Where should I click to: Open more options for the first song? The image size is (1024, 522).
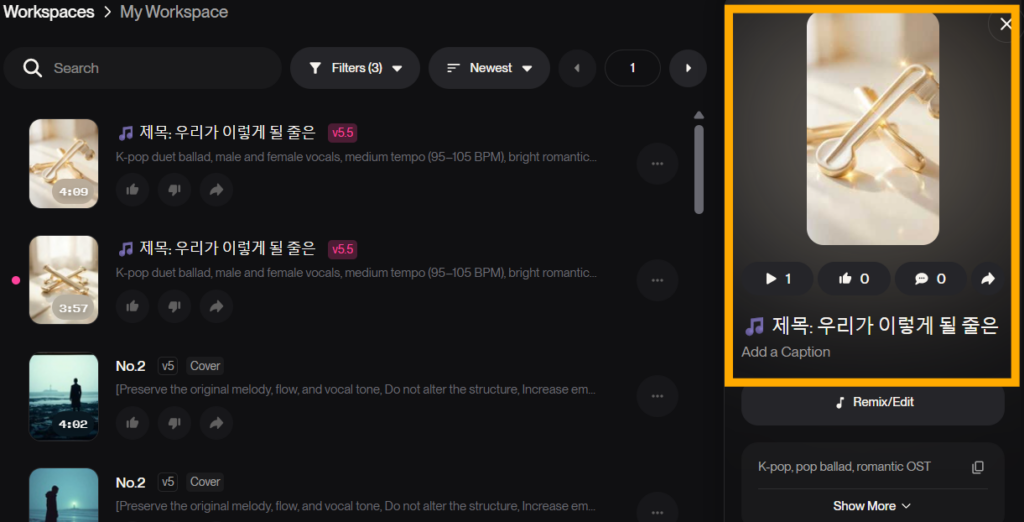tap(657, 163)
